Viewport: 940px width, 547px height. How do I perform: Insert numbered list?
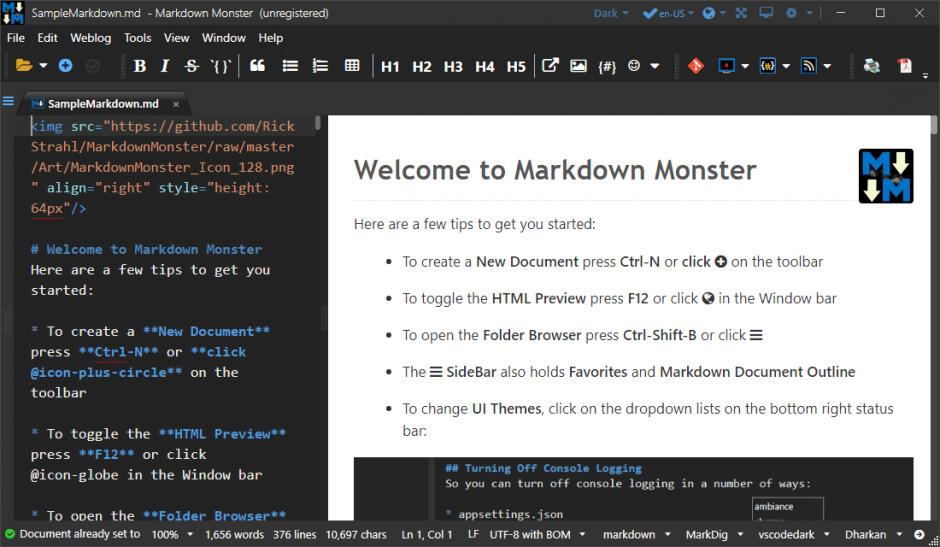[320, 65]
